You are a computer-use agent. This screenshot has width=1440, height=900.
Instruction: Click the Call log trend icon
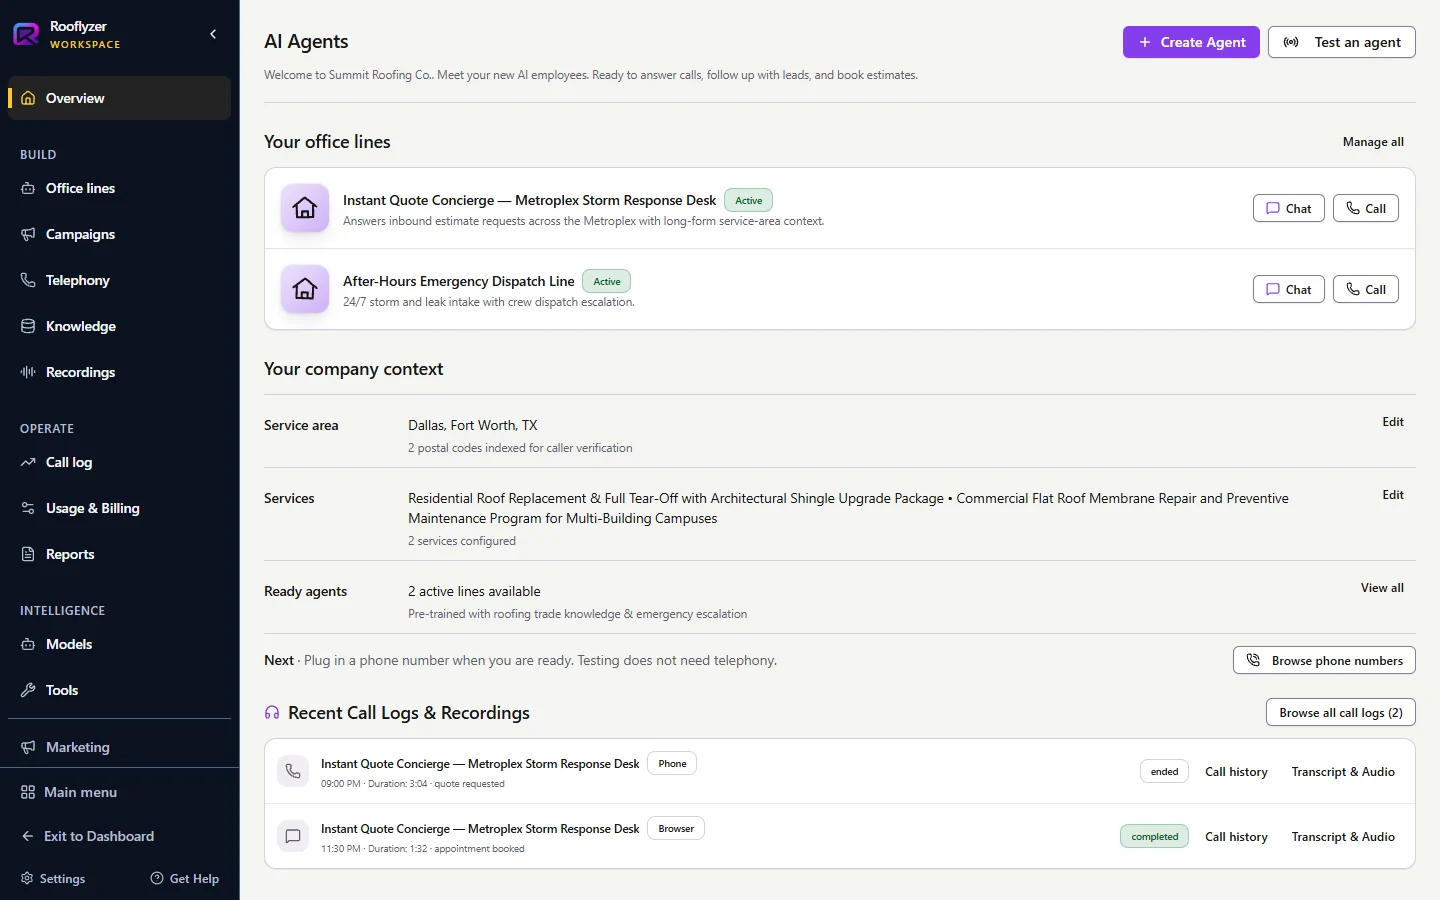28,462
